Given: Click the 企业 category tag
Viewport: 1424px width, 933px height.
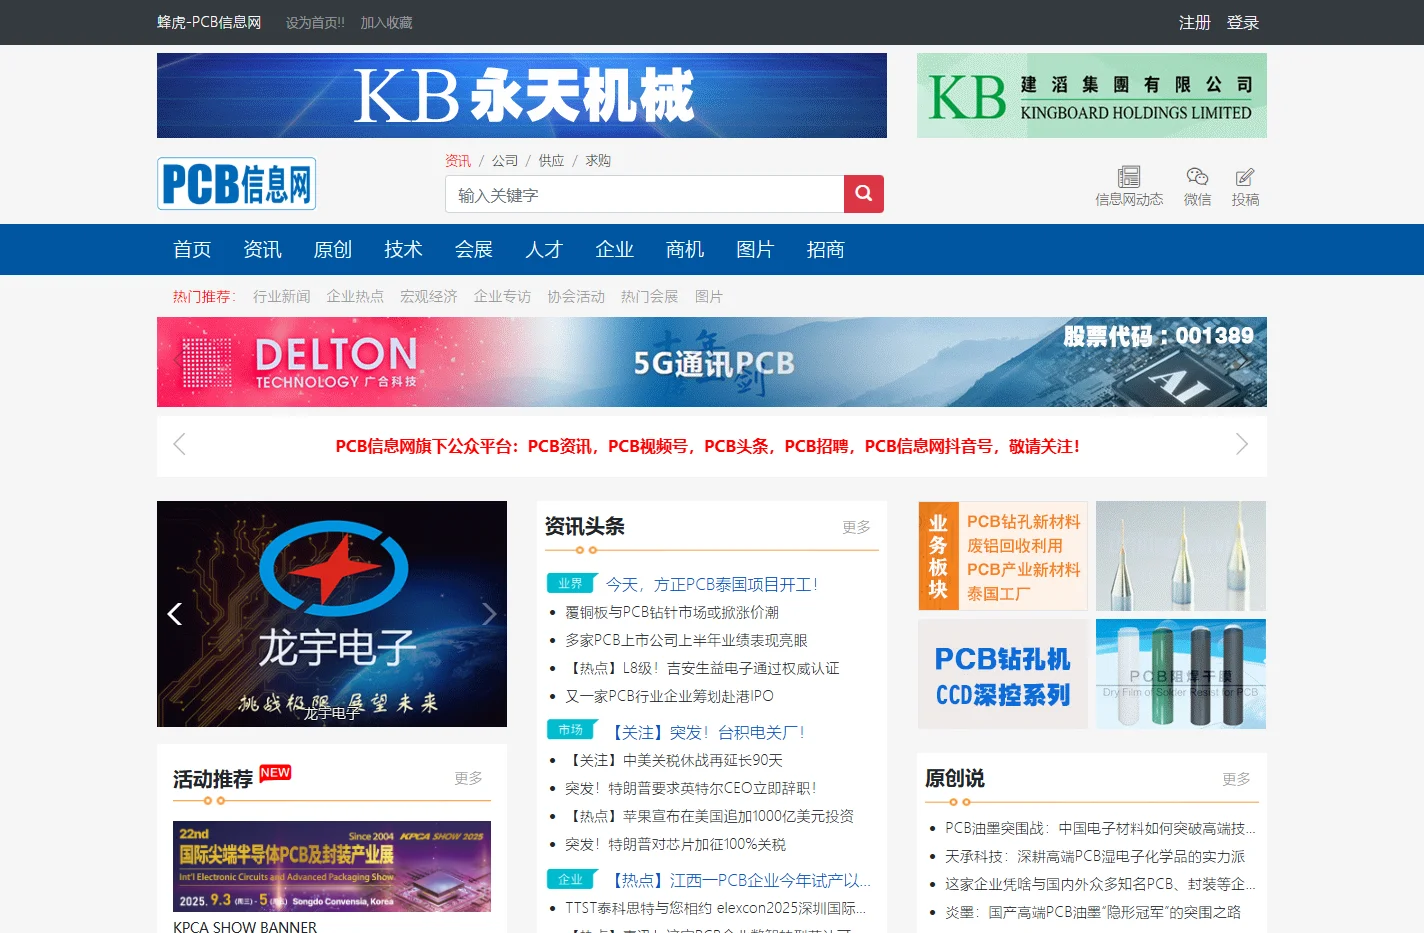Looking at the screenshot, I should click(570, 879).
